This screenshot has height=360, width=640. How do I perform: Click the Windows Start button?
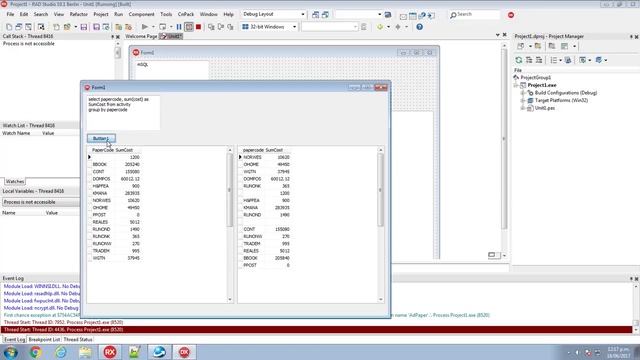[11, 352]
